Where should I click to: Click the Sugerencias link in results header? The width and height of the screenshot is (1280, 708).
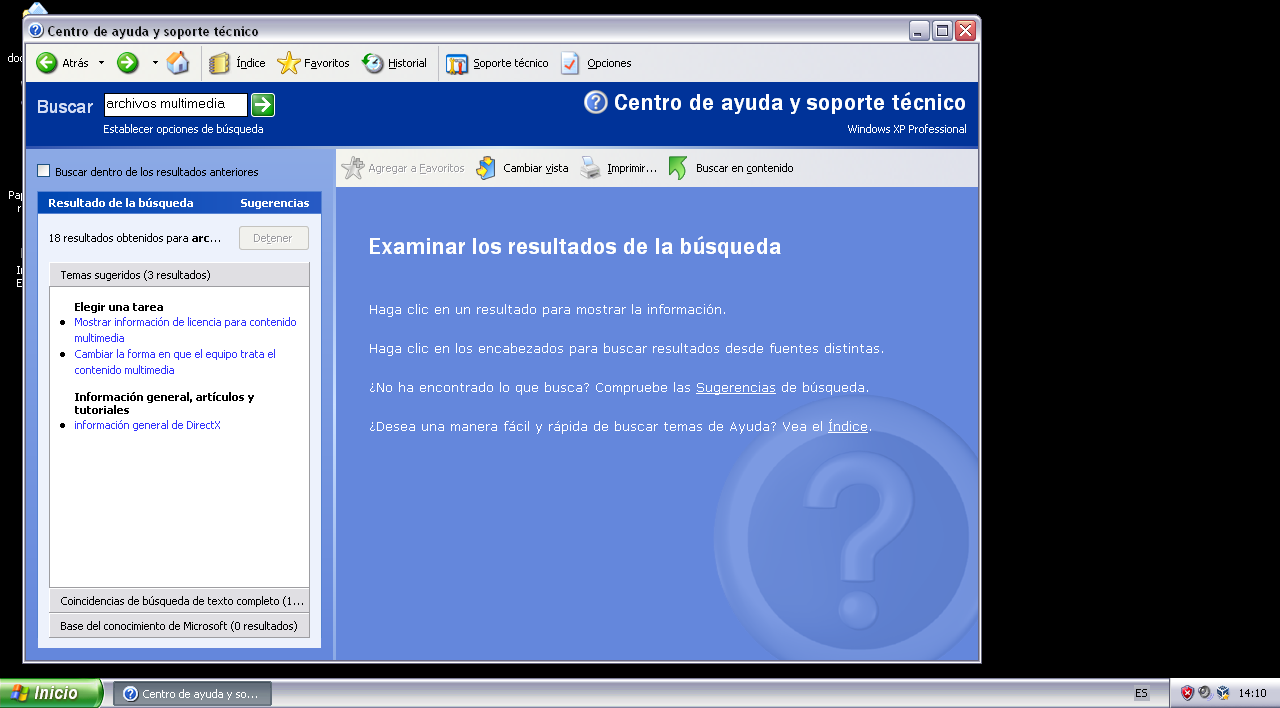pyautogui.click(x=275, y=203)
